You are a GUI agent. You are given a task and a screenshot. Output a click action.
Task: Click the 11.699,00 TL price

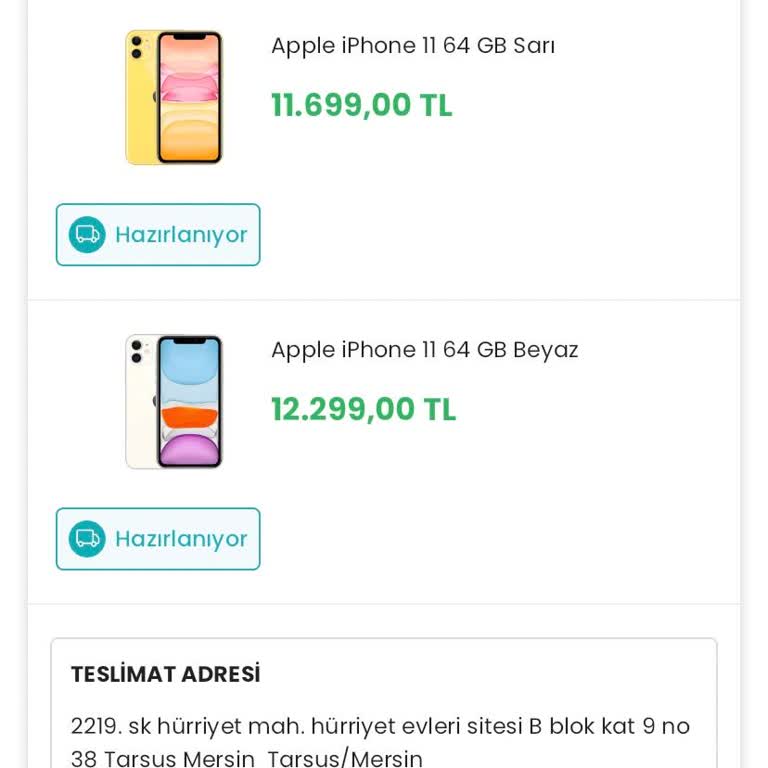361,105
